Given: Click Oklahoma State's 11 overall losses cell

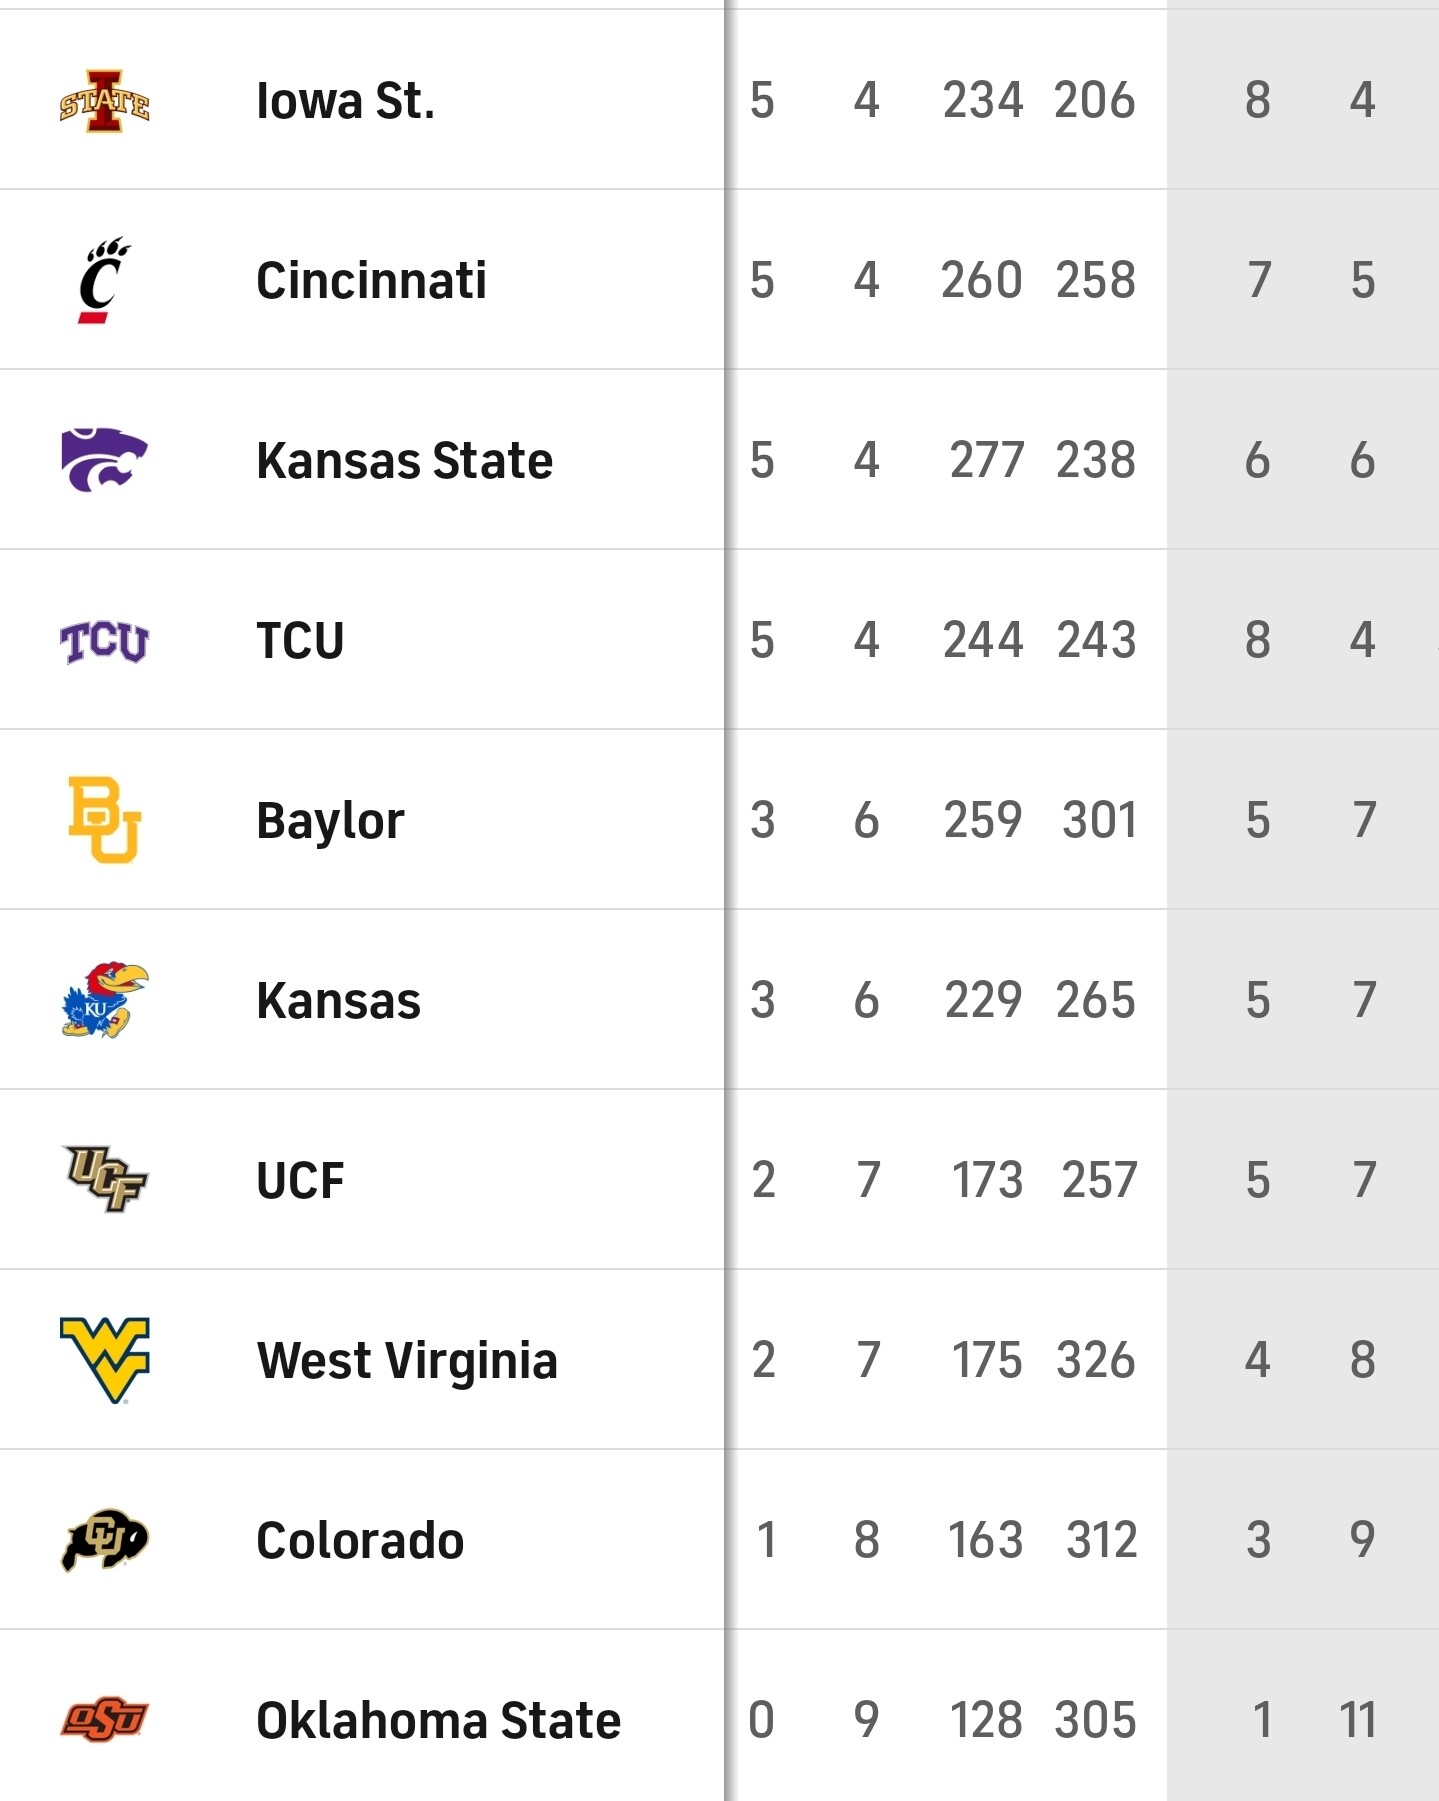Looking at the screenshot, I should click(1357, 1720).
